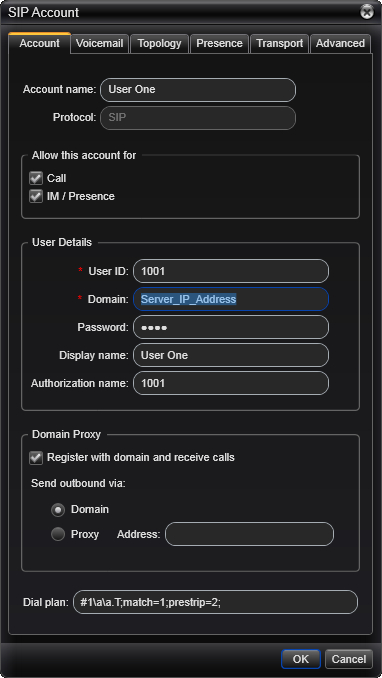Screen dimensions: 382x678
Task: Click the Cancel button
Action: (349, 659)
